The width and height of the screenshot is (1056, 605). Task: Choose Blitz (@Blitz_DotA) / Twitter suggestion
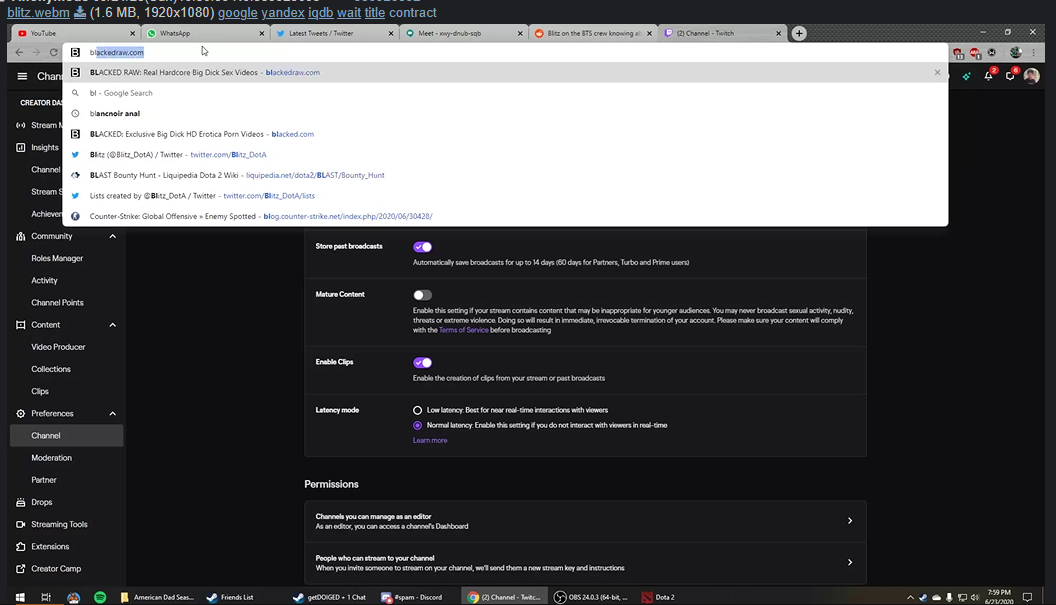tap(505, 155)
